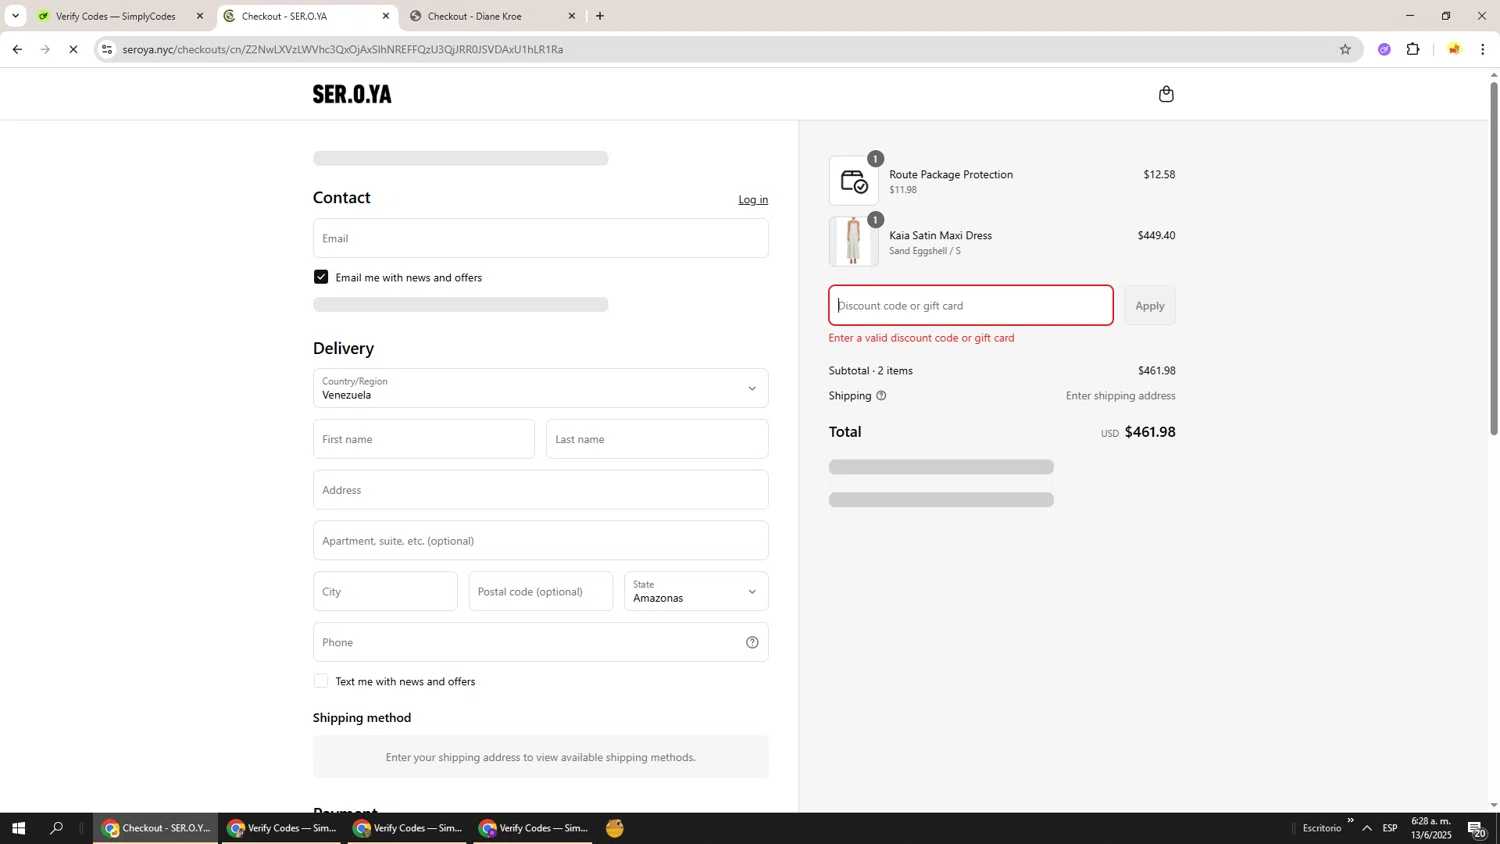Open the orange app icon in taskbar
Viewport: 1500px width, 844px height.
615,828
